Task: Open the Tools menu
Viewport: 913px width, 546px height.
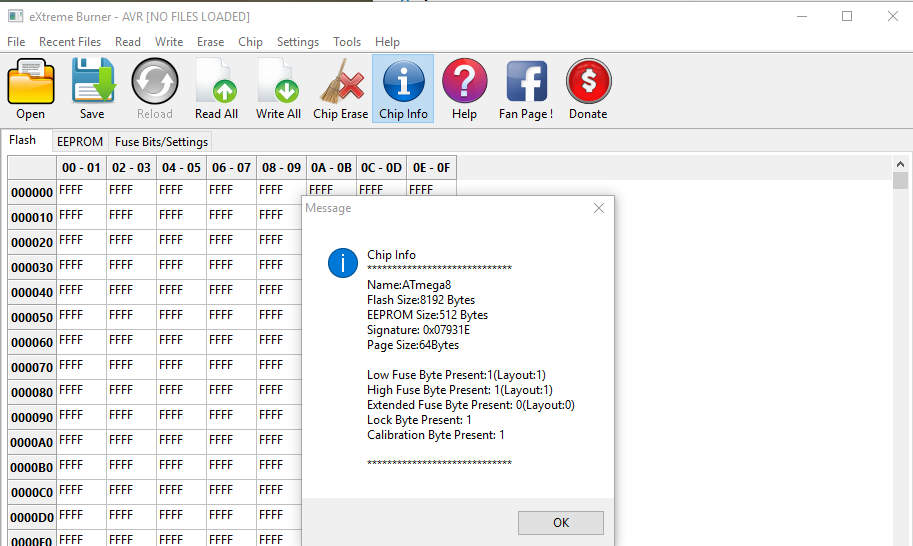Action: 347,42
